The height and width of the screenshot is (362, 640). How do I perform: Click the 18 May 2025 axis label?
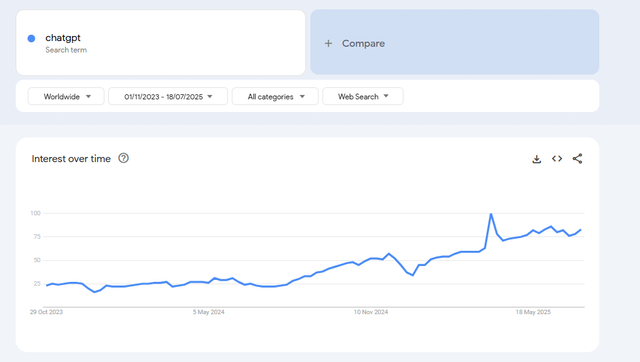(x=533, y=312)
